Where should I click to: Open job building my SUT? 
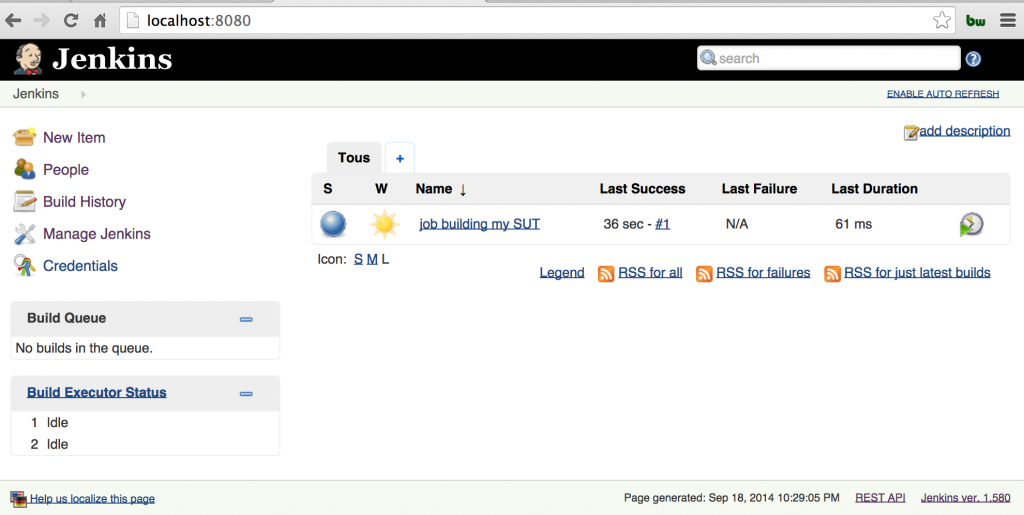[x=479, y=224]
